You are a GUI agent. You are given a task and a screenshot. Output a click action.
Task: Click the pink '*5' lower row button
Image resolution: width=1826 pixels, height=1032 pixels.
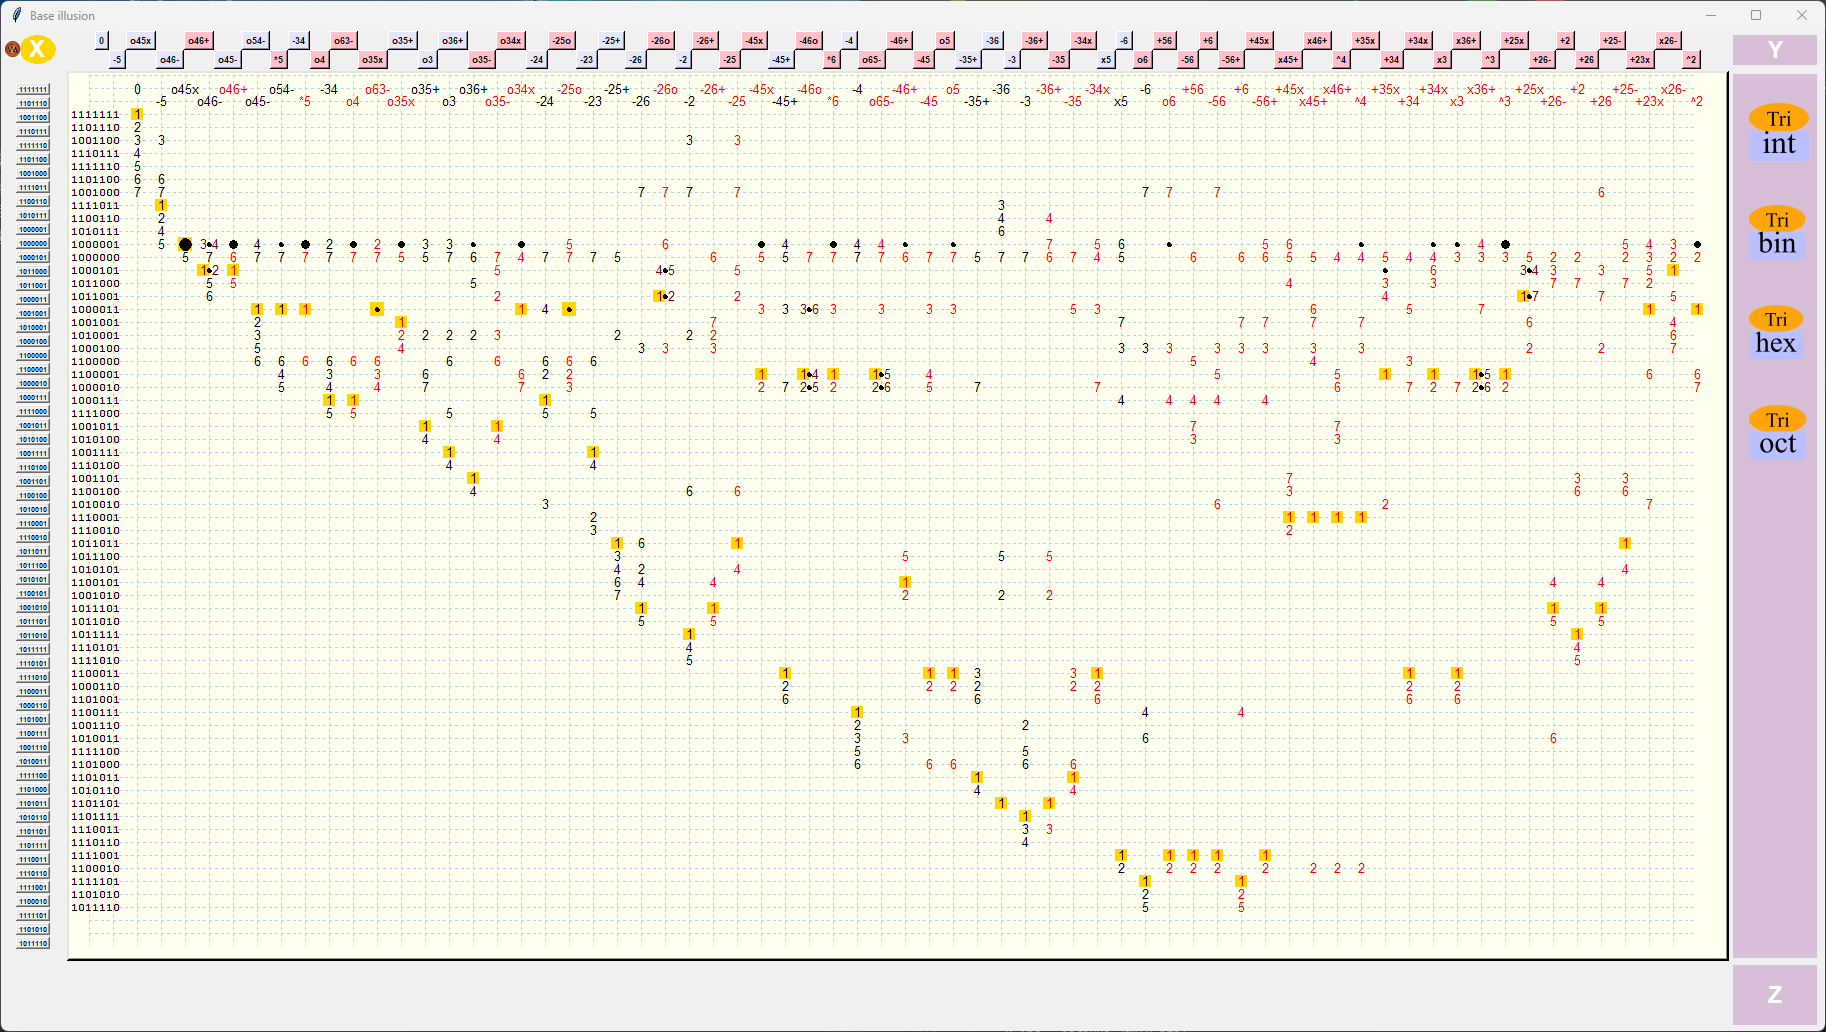point(279,59)
